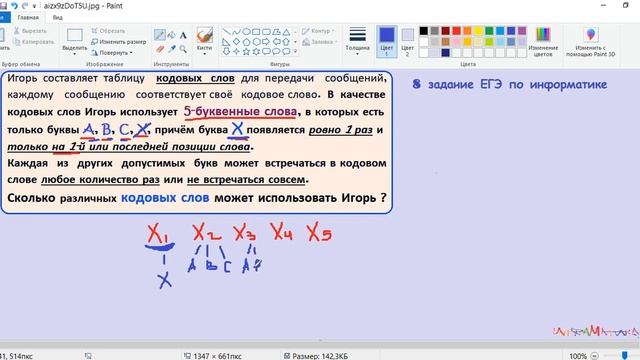Image resolution: width=640 pixels, height=360 pixels.
Task: Pick the custom dark blue swatch in third row
Action: tap(445, 53)
